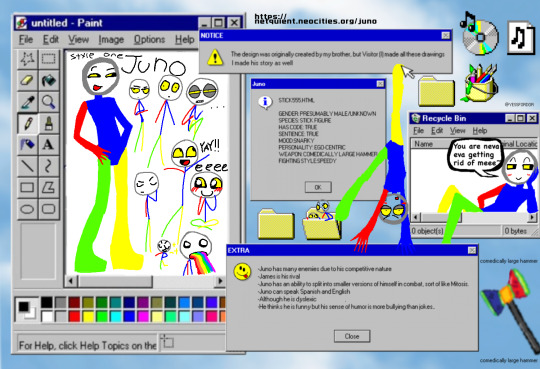Click the Close button in EXTRA dialog

pyautogui.click(x=352, y=336)
